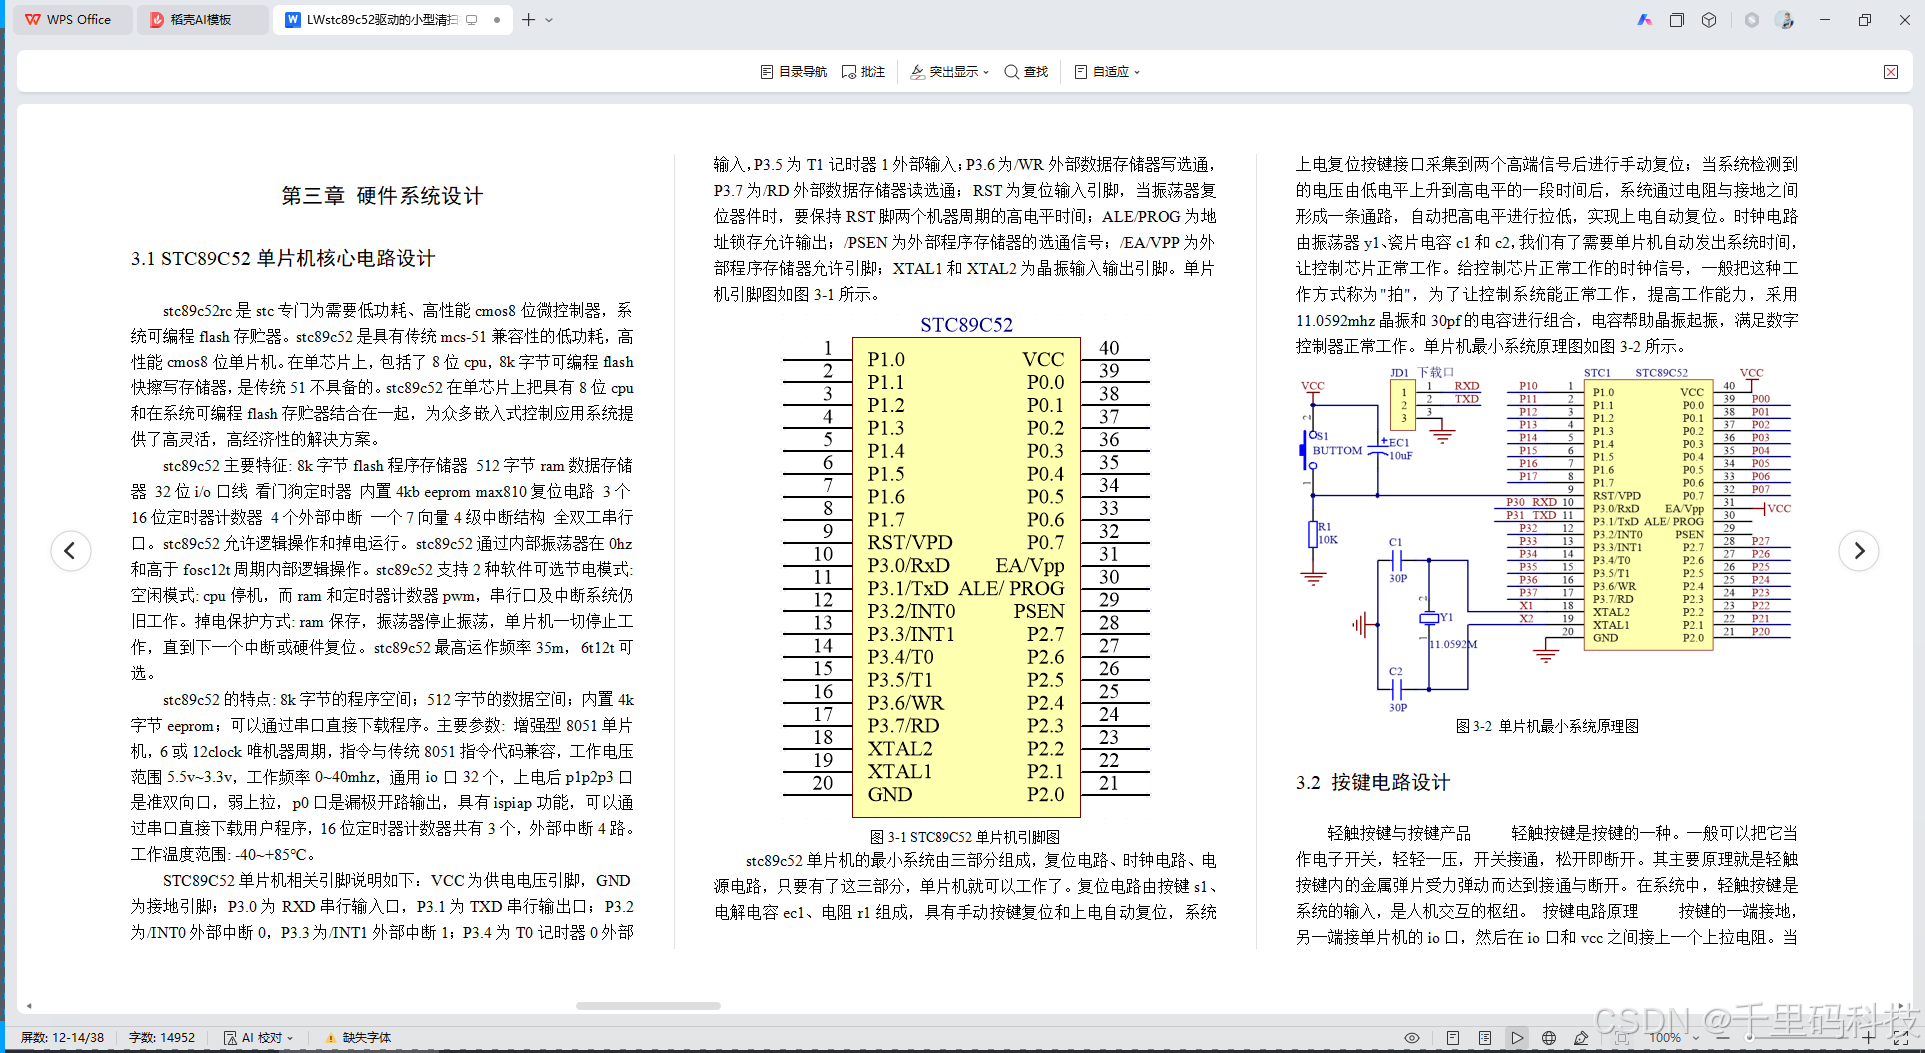Open the 突出显示 highlight dropdown
Screen dimensions: 1925x1053
pos(949,72)
